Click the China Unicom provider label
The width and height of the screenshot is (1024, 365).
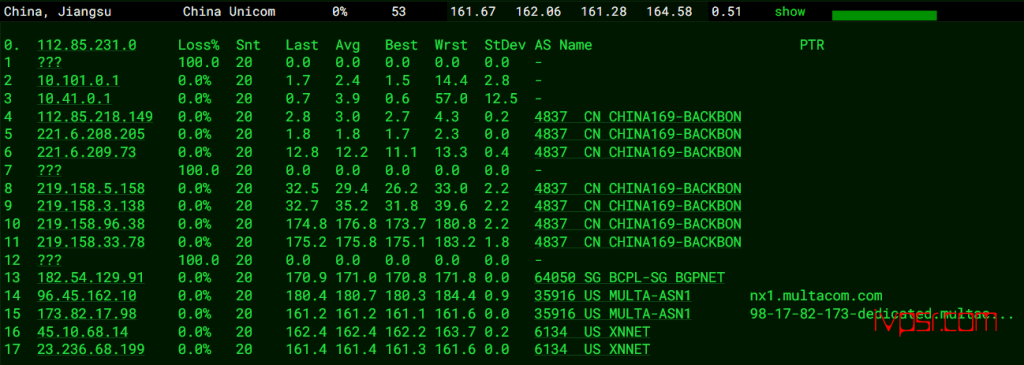(x=229, y=12)
